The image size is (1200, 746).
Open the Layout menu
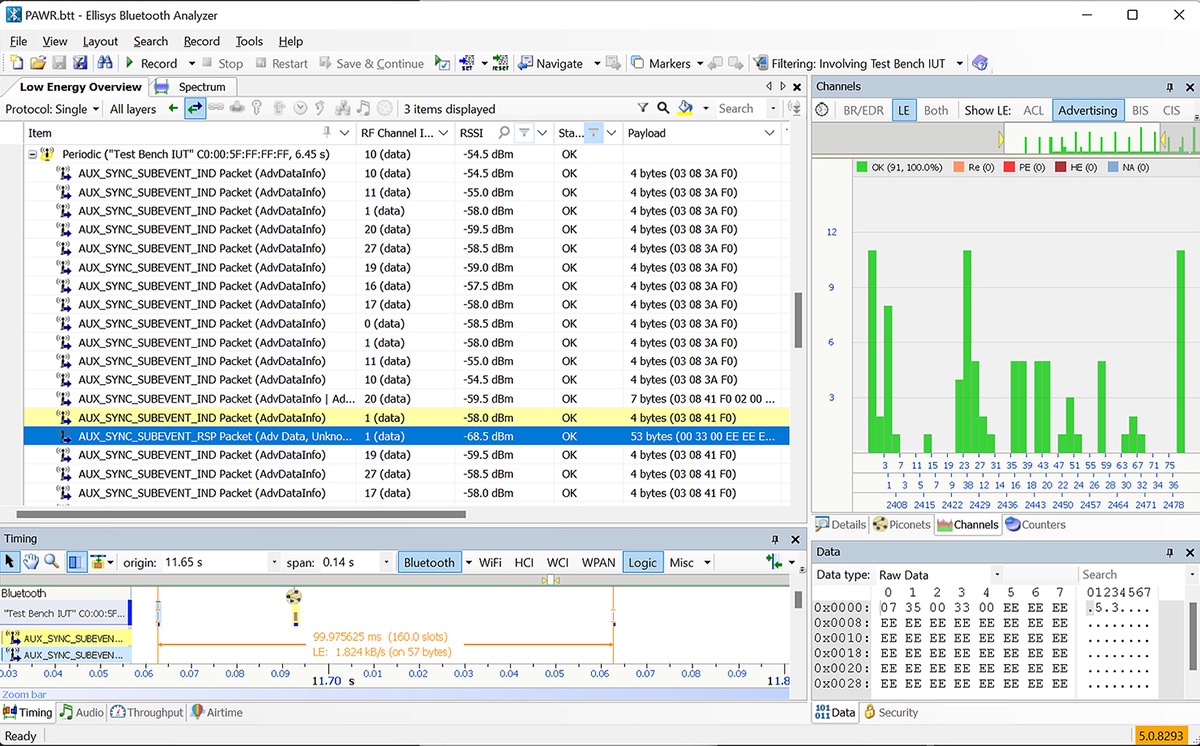(x=100, y=41)
